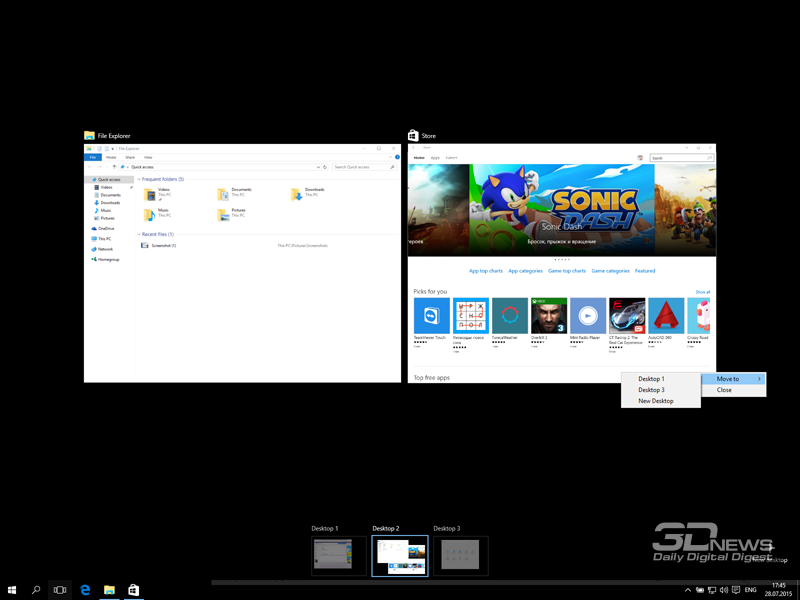Open the View ribbon tab in File Explorer

[x=148, y=158]
